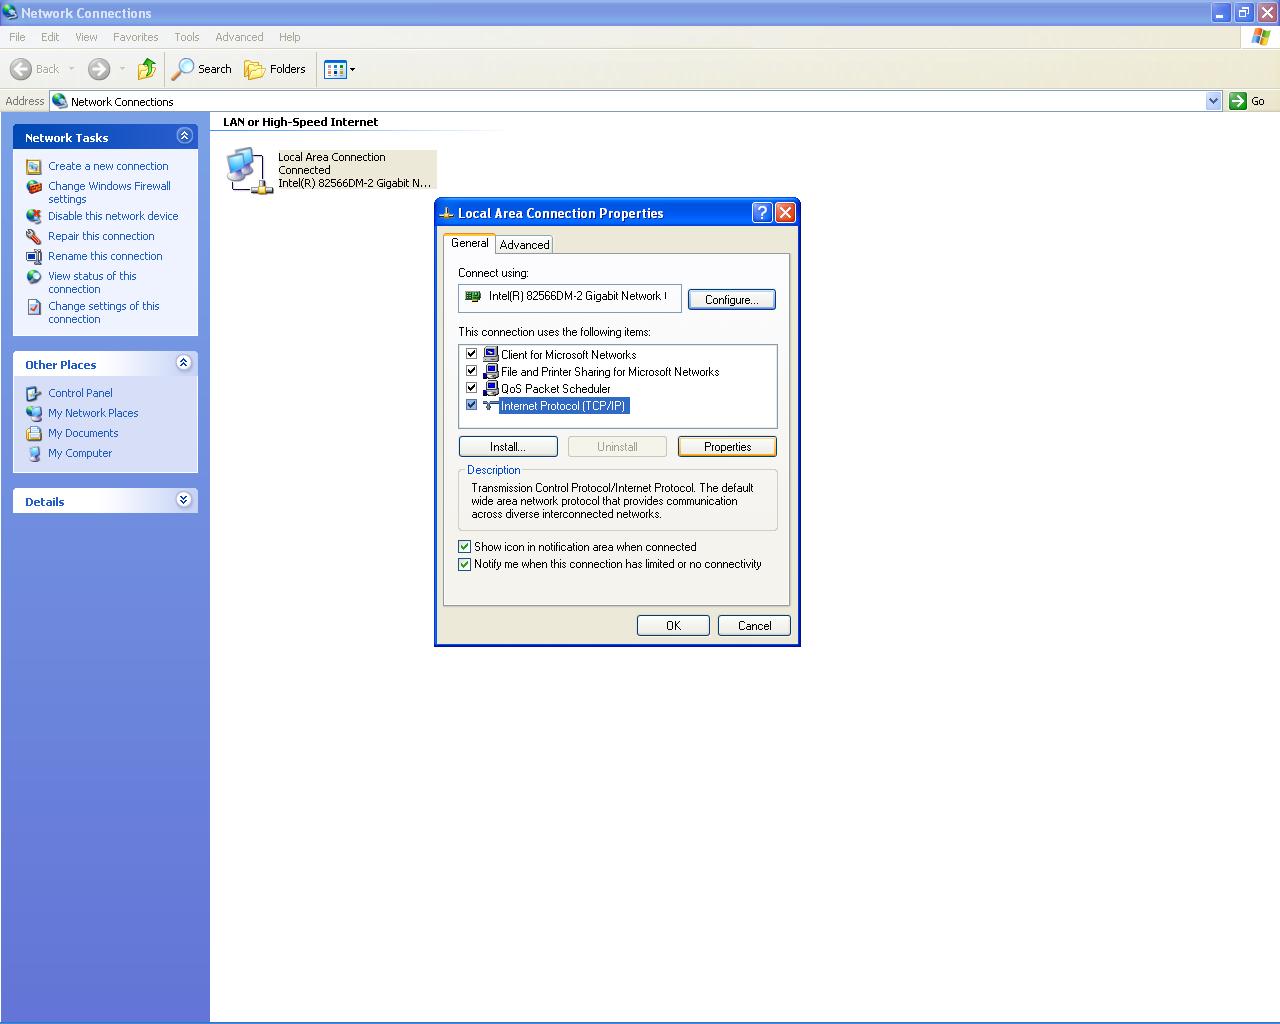The height and width of the screenshot is (1024, 1280).
Task: Go up one folder level
Action: point(147,69)
